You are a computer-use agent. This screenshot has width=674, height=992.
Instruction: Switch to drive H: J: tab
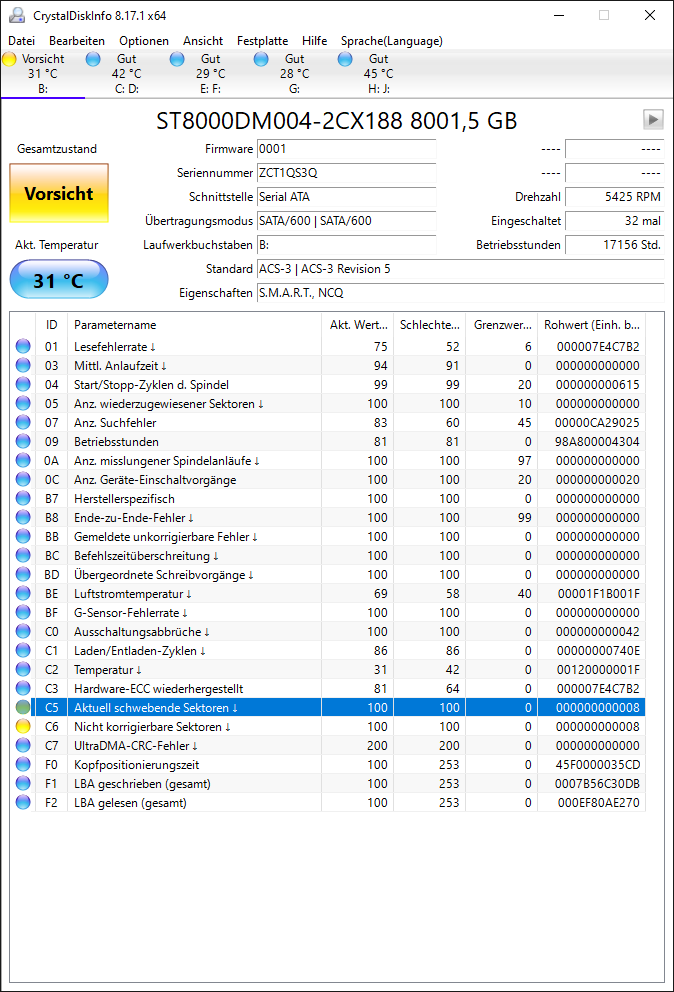click(378, 73)
